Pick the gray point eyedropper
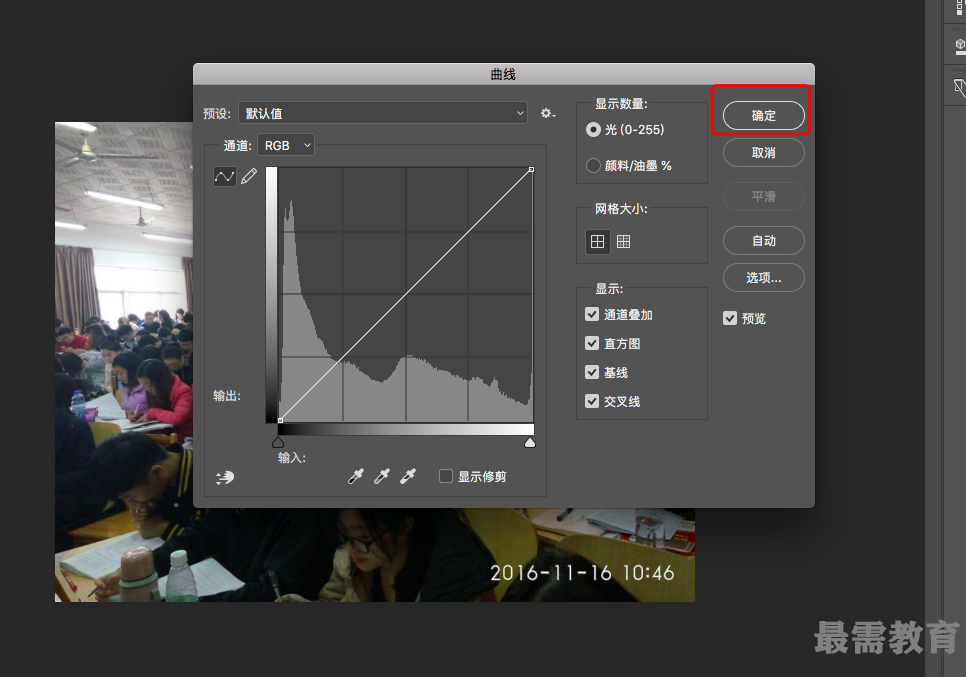 pyautogui.click(x=382, y=476)
